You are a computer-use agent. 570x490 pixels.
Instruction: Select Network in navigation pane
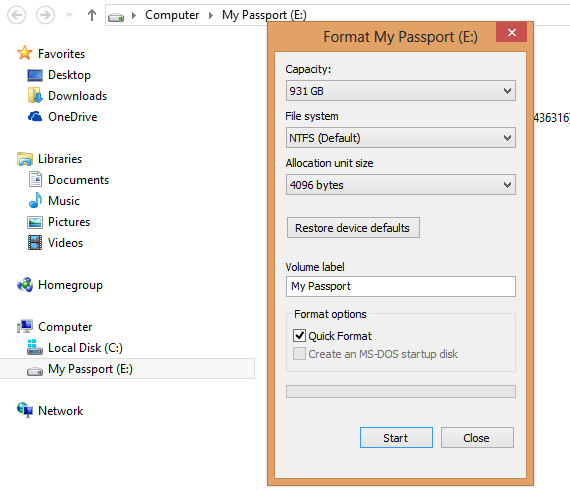61,411
